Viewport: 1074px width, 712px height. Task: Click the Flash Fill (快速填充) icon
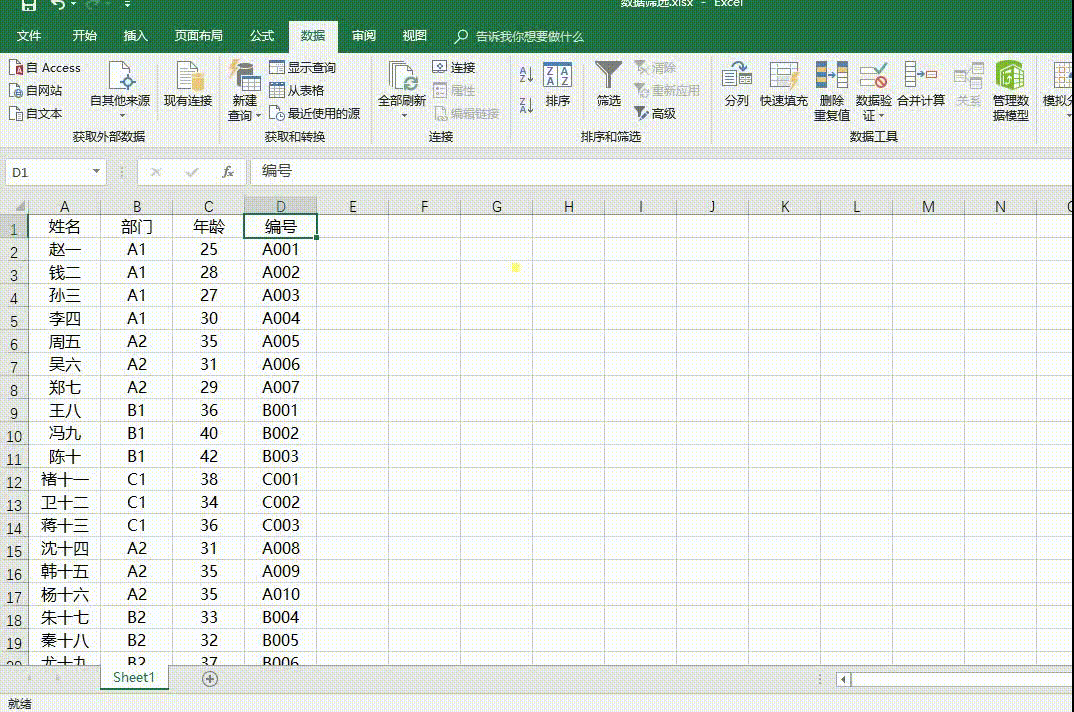(x=783, y=78)
